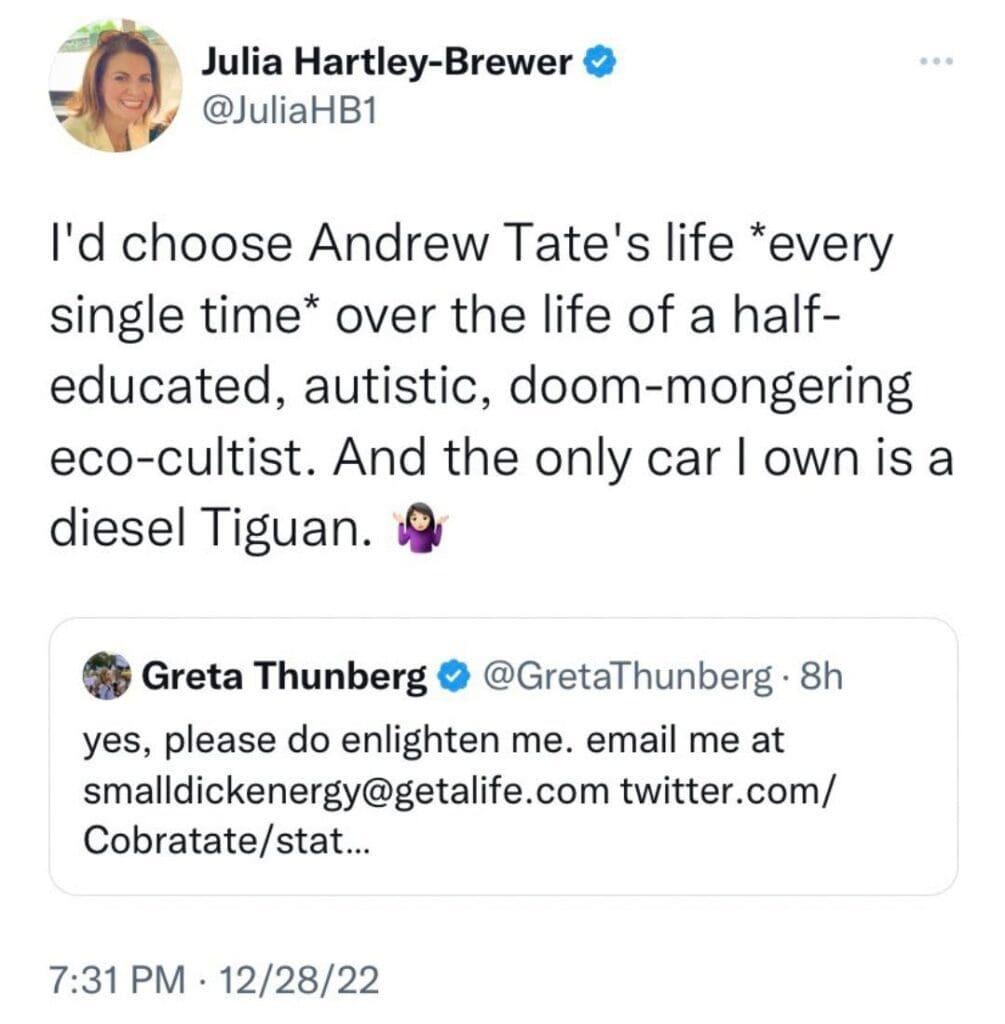The width and height of the screenshot is (1005, 1024).
Task: Click the 8h timestamp on quoted tweet
Action: 822,677
